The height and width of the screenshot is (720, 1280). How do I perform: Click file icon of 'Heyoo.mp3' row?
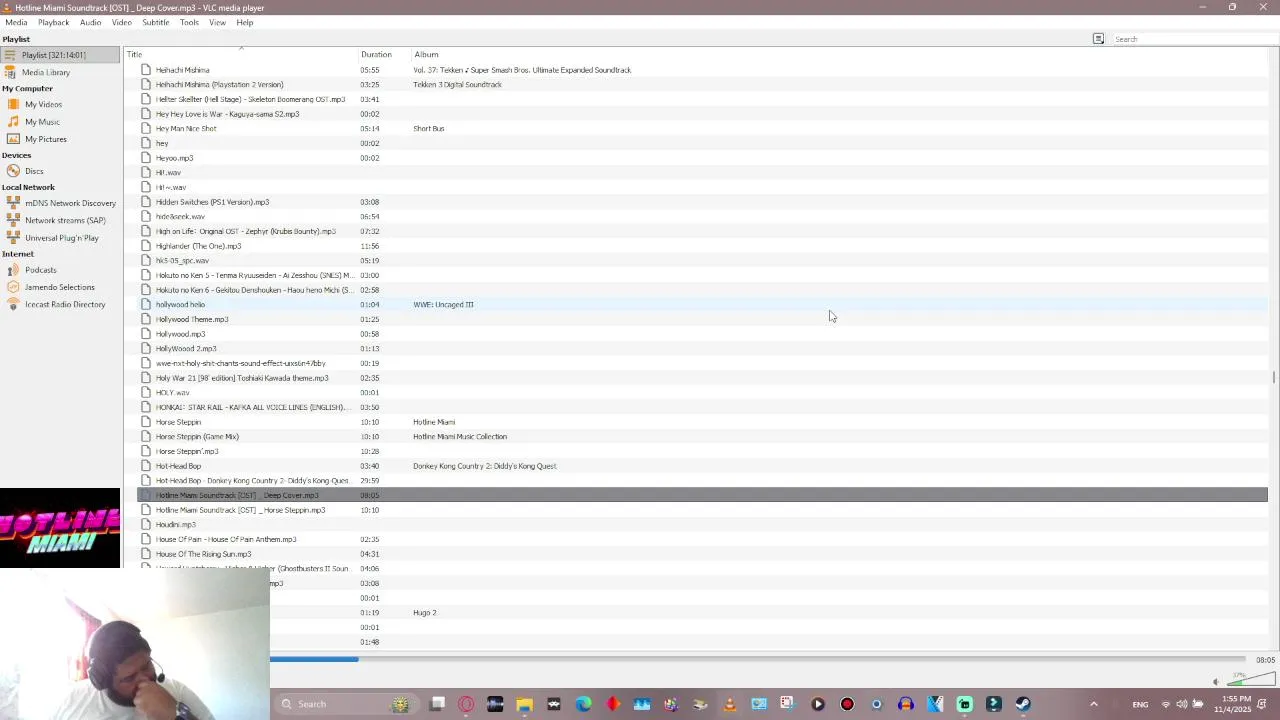146,158
